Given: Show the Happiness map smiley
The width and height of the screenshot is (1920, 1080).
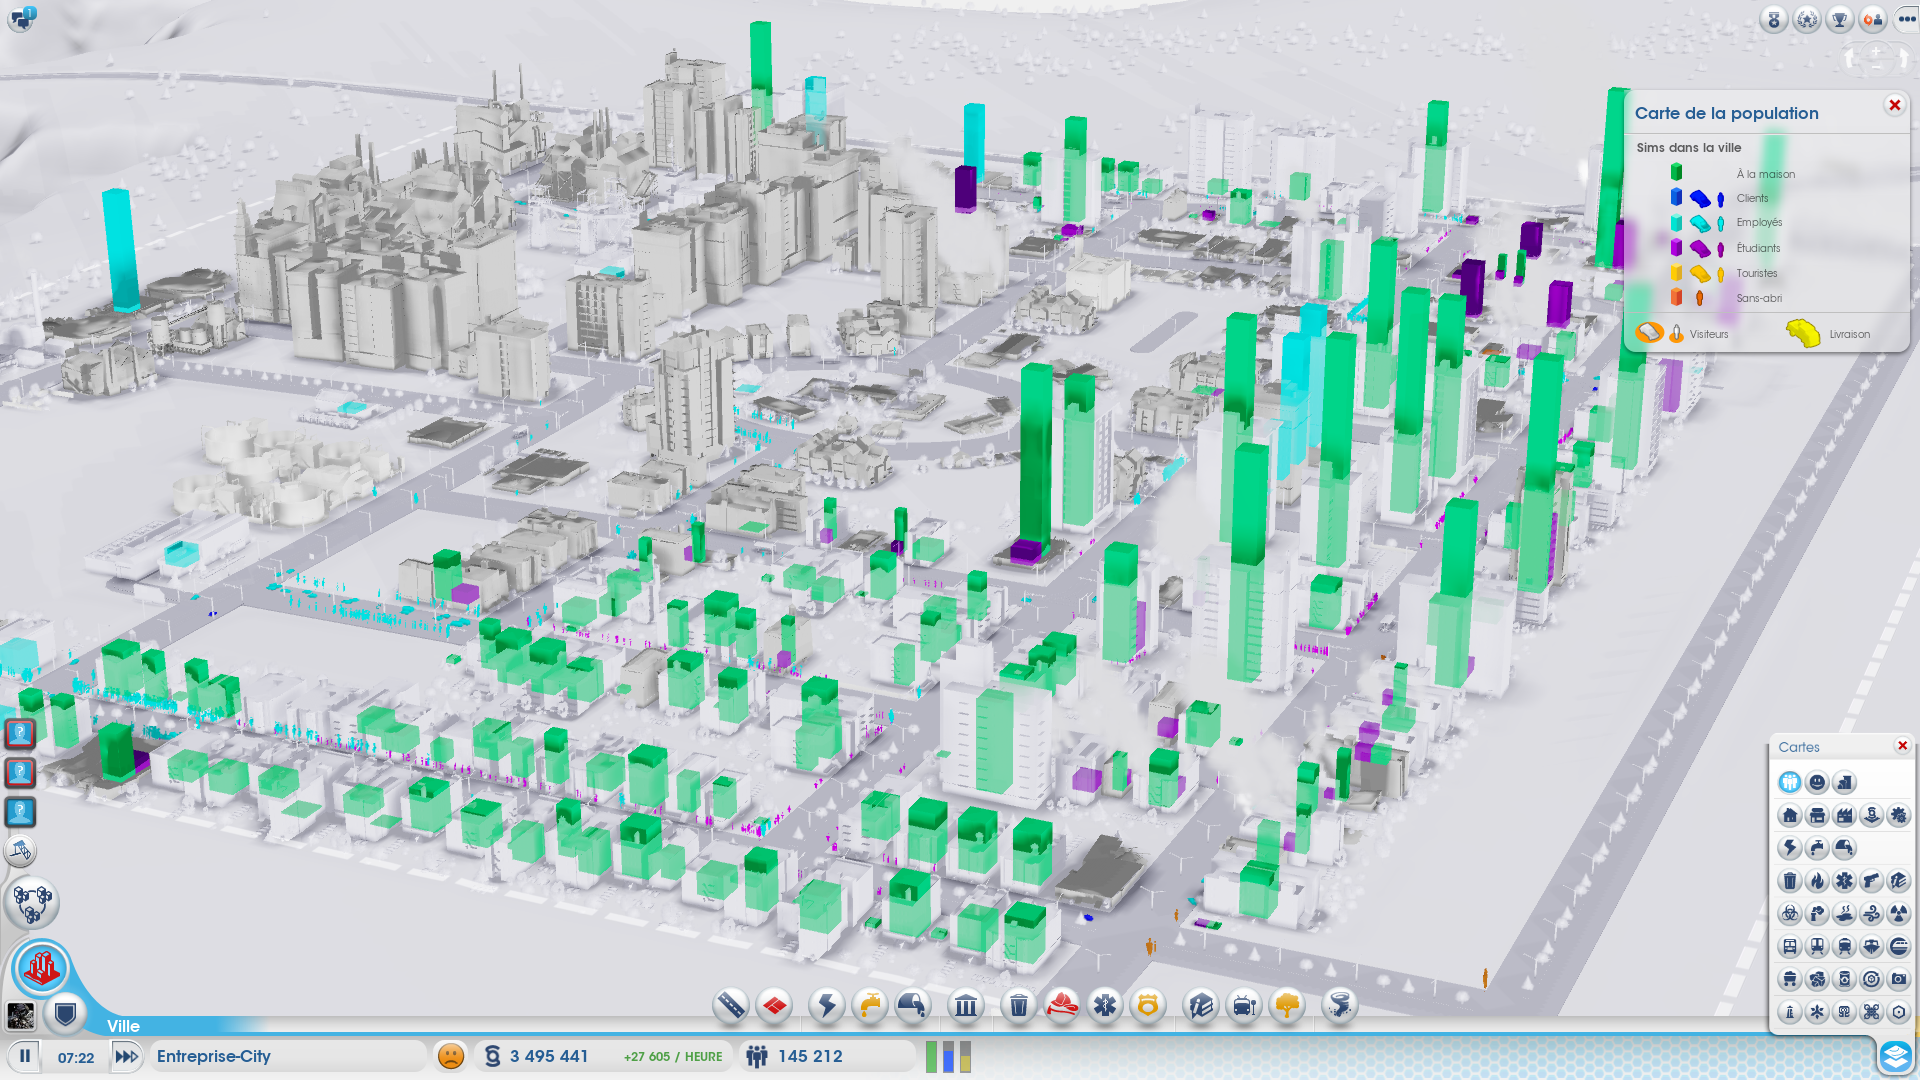Looking at the screenshot, I should point(1817,782).
